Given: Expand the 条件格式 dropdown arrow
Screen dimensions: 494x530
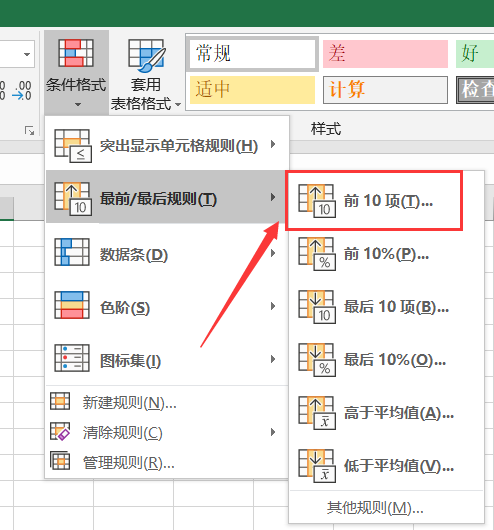Looking at the screenshot, I should point(78,104).
